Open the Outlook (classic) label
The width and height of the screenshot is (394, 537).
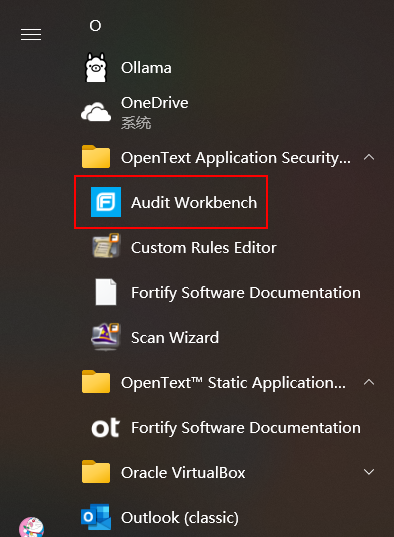click(180, 518)
